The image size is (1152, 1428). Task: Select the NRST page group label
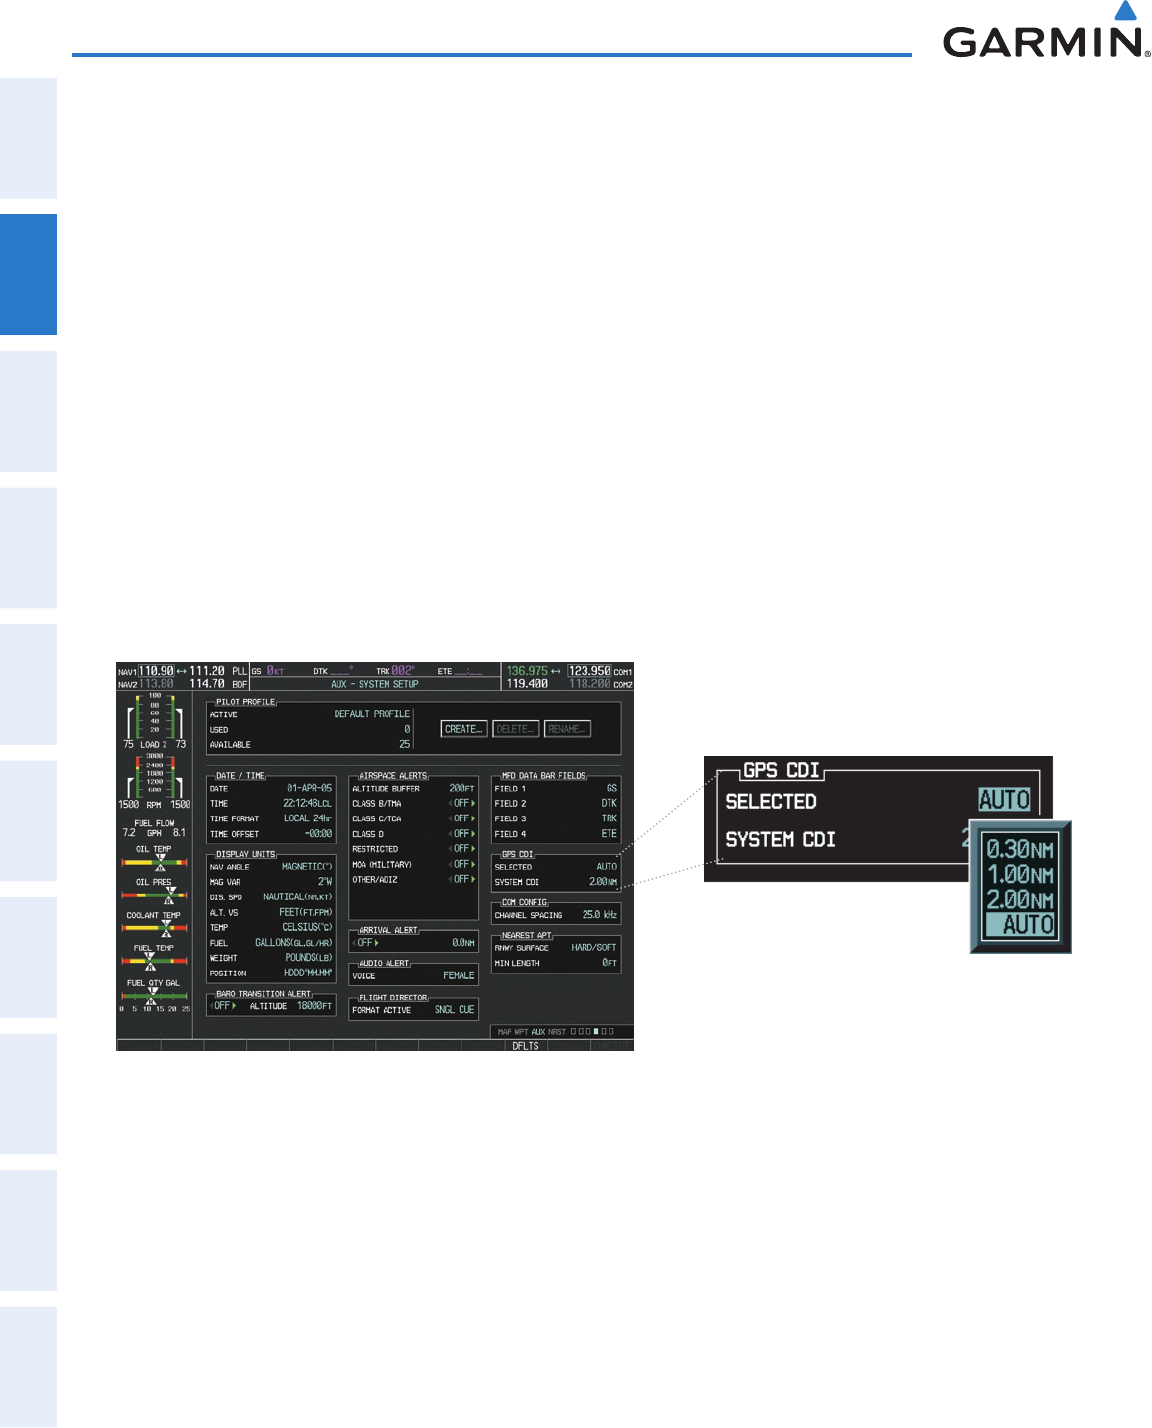tap(557, 1031)
